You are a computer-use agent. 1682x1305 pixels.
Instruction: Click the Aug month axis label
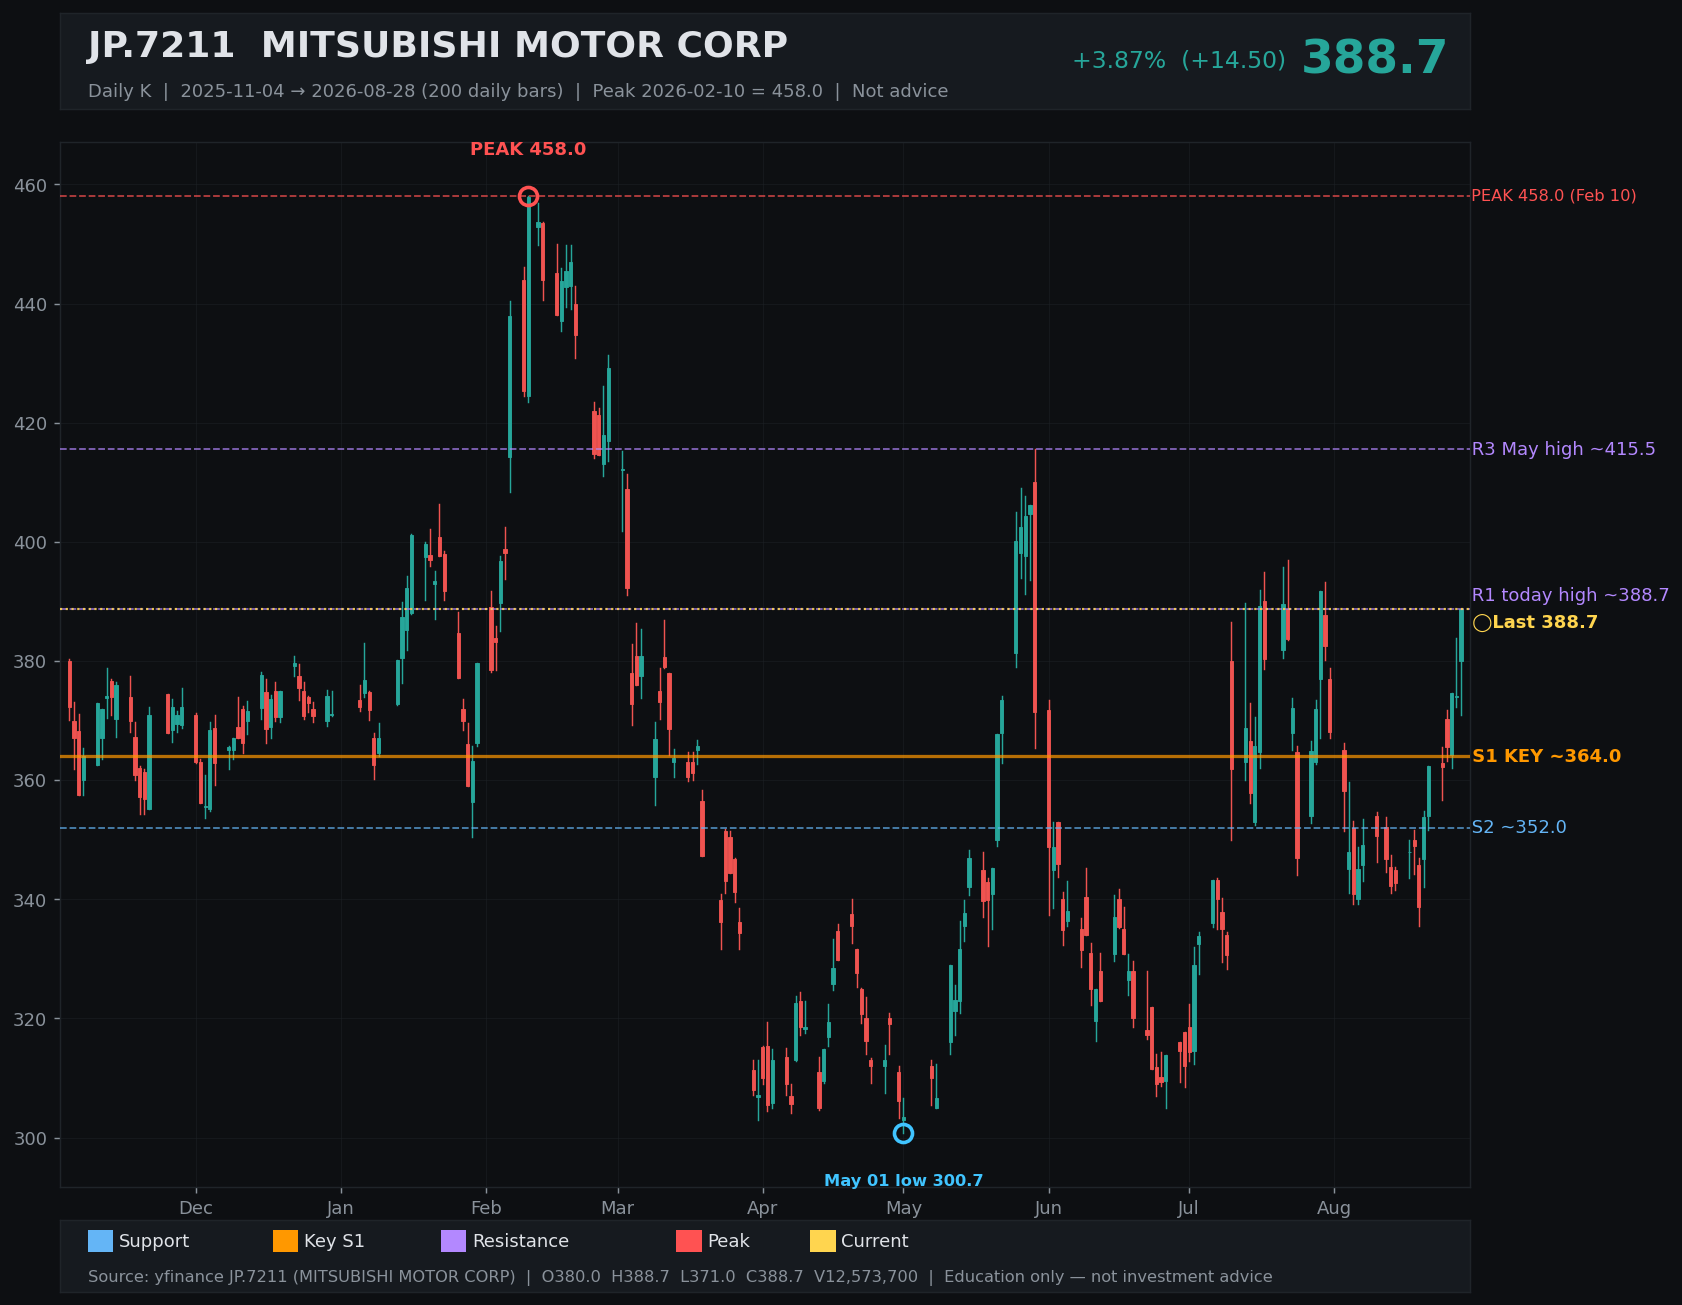[1334, 1208]
